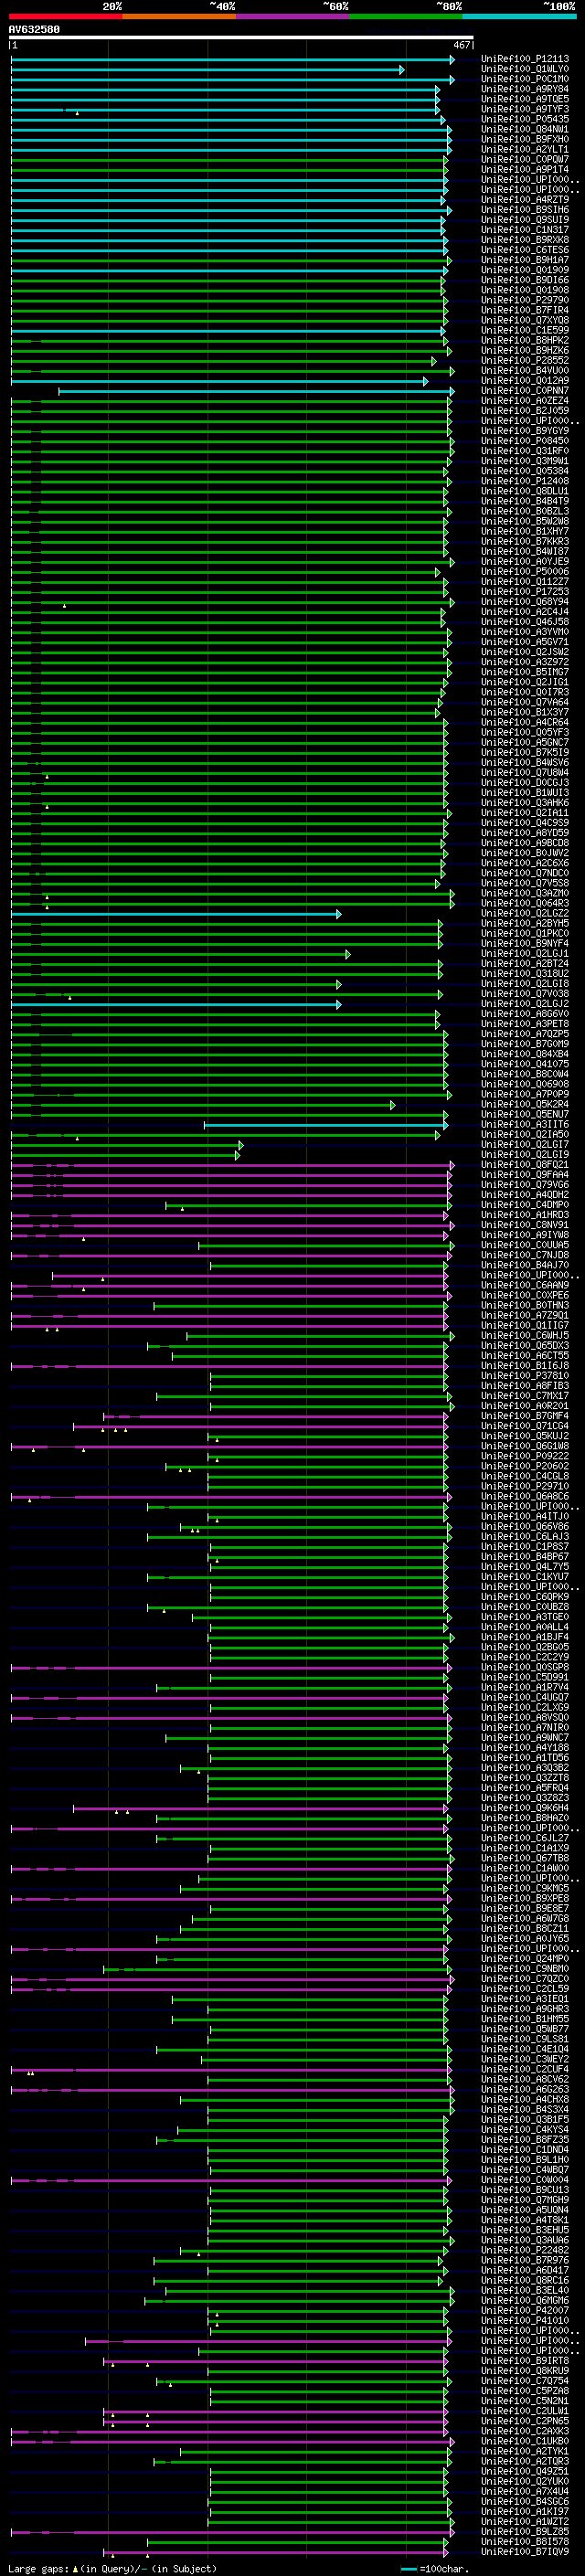Select UniRef100_Q2LGI7 label
The height and width of the screenshot is (2576, 585).
tap(525, 1144)
